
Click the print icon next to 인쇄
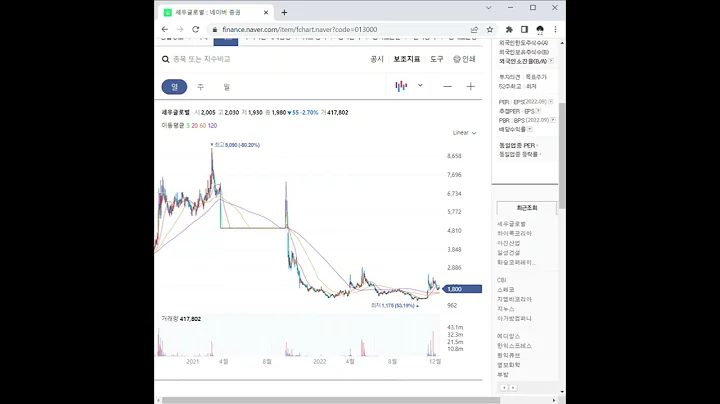[x=456, y=59]
